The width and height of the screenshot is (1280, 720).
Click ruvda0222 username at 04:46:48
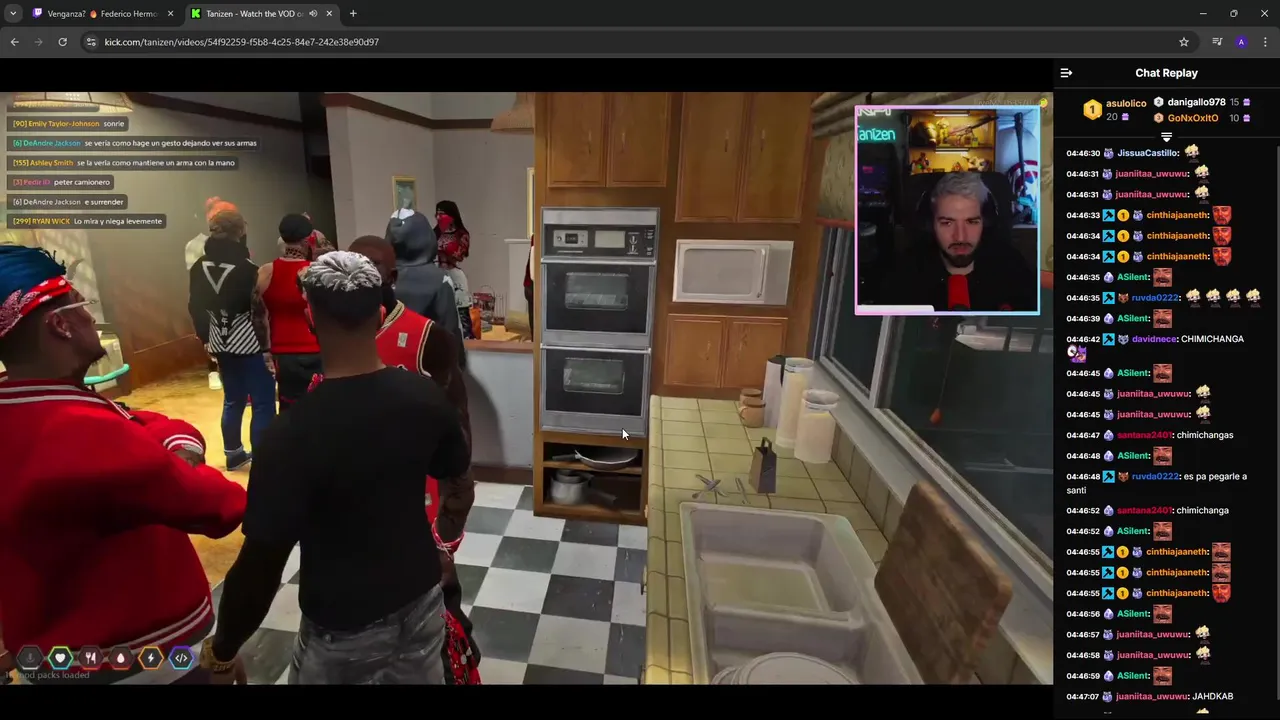1155,476
